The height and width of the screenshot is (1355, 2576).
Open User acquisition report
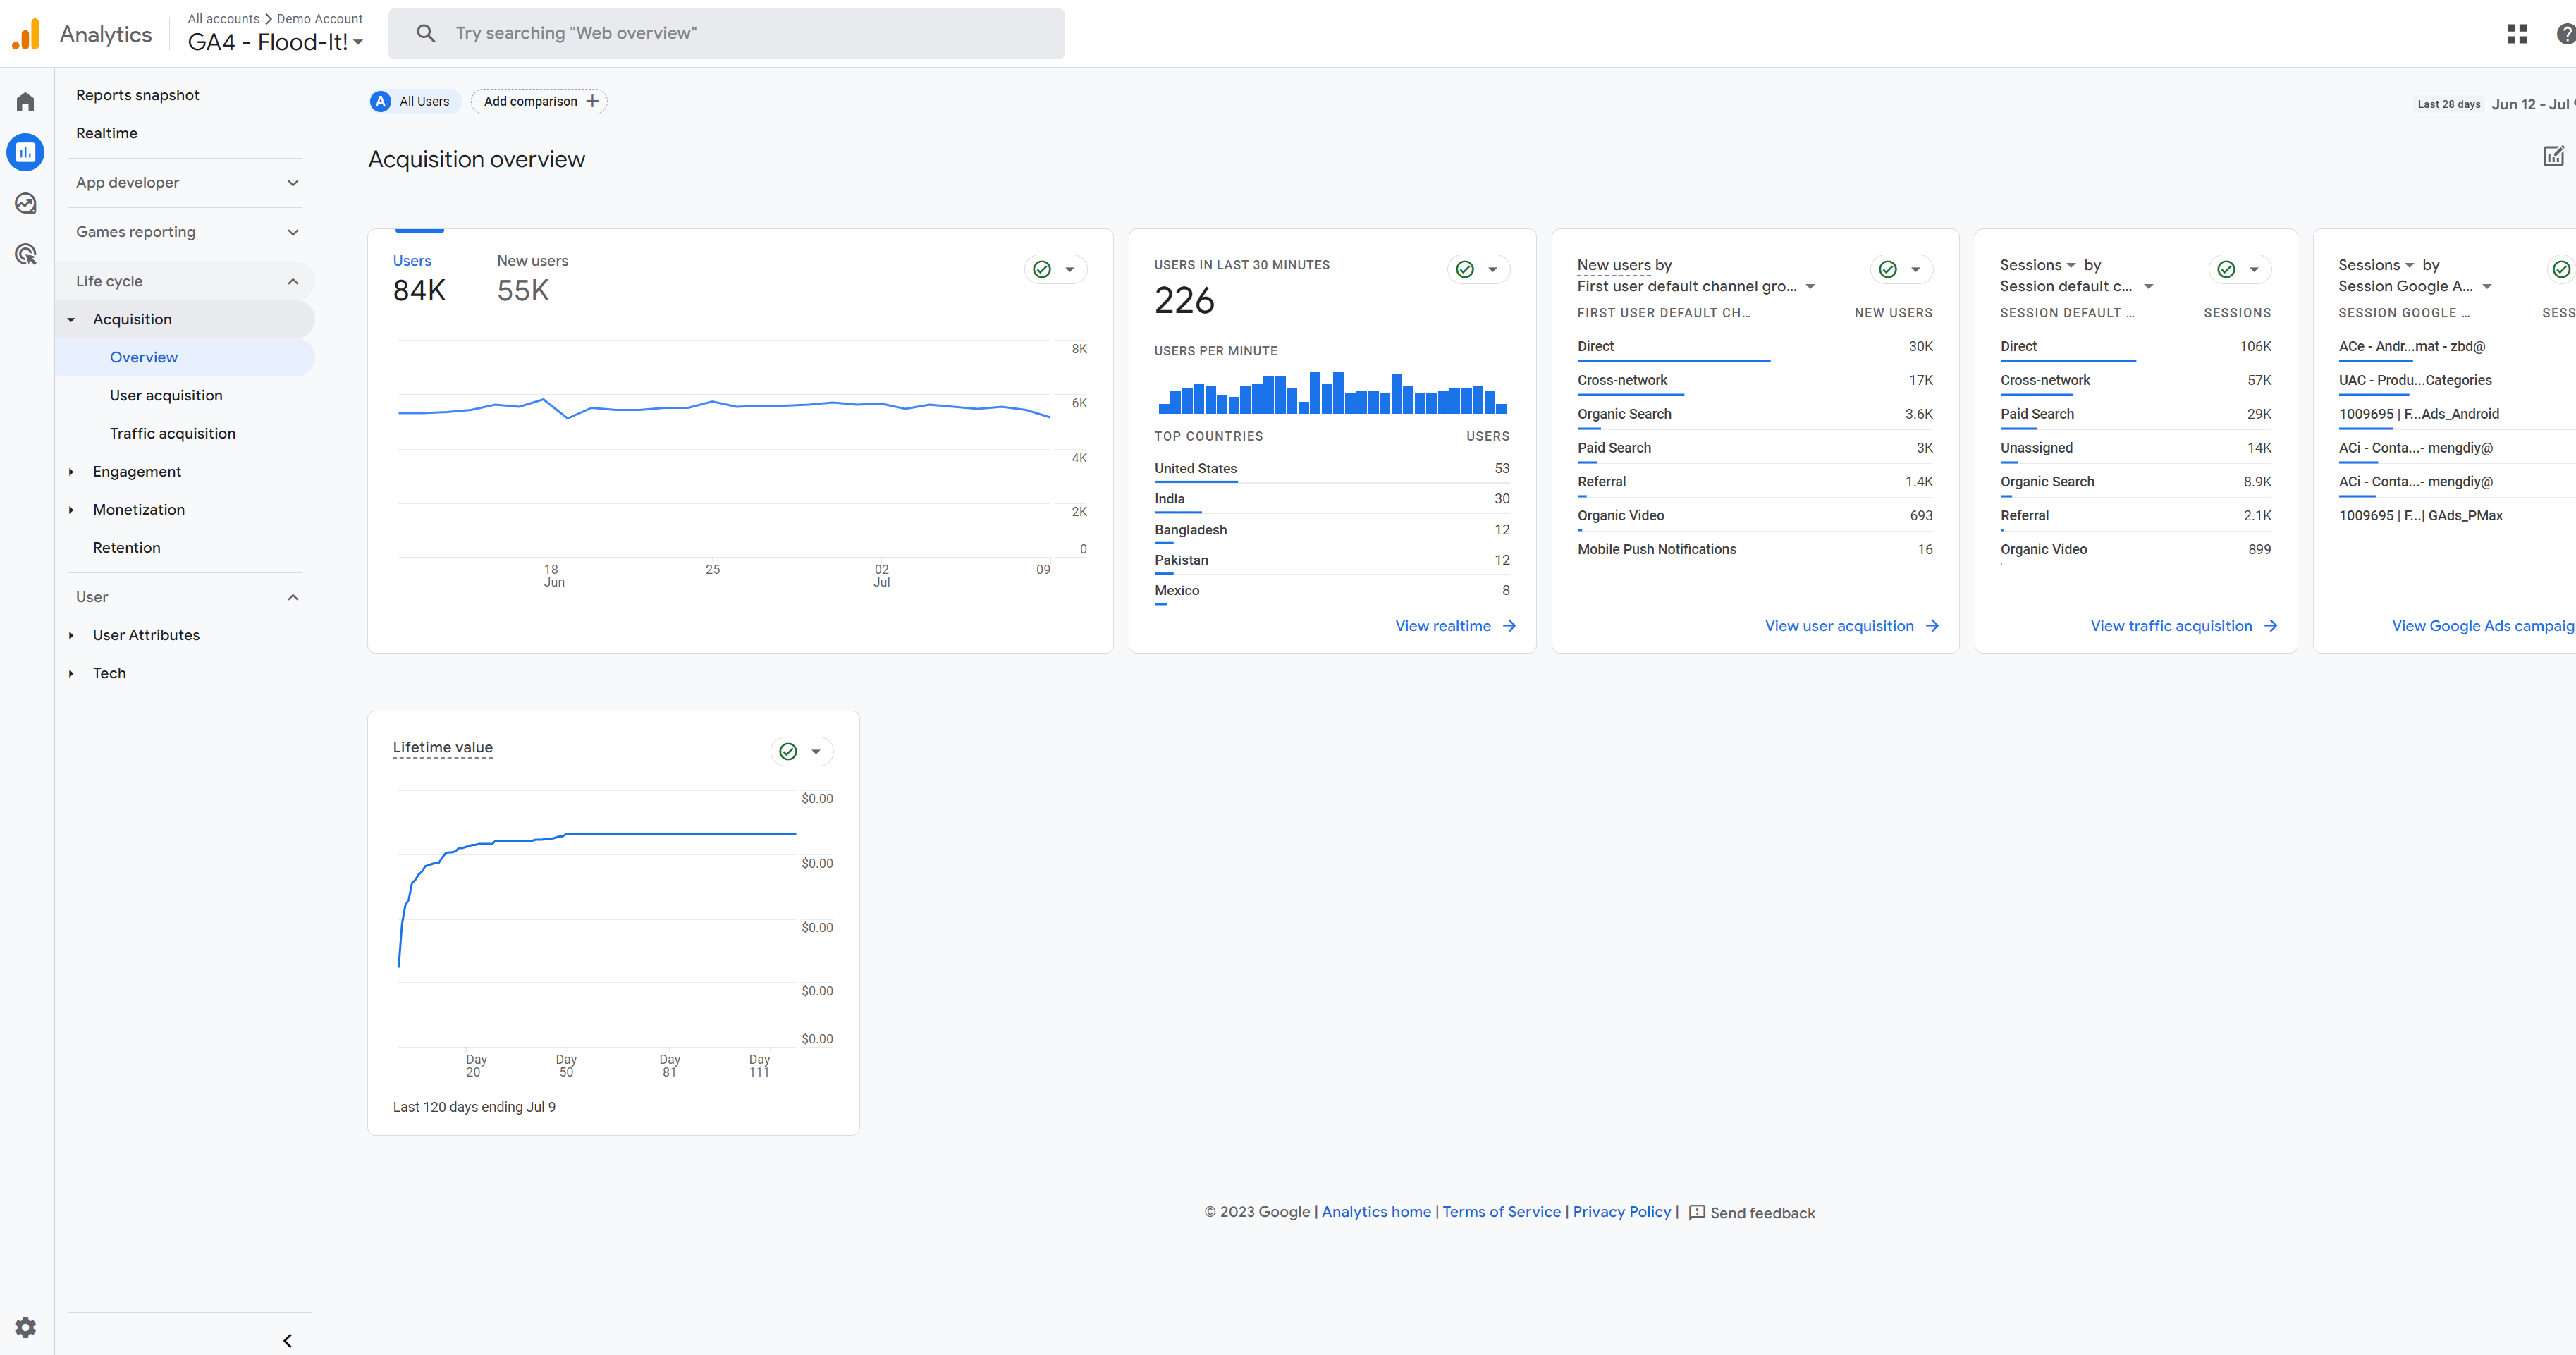(166, 395)
